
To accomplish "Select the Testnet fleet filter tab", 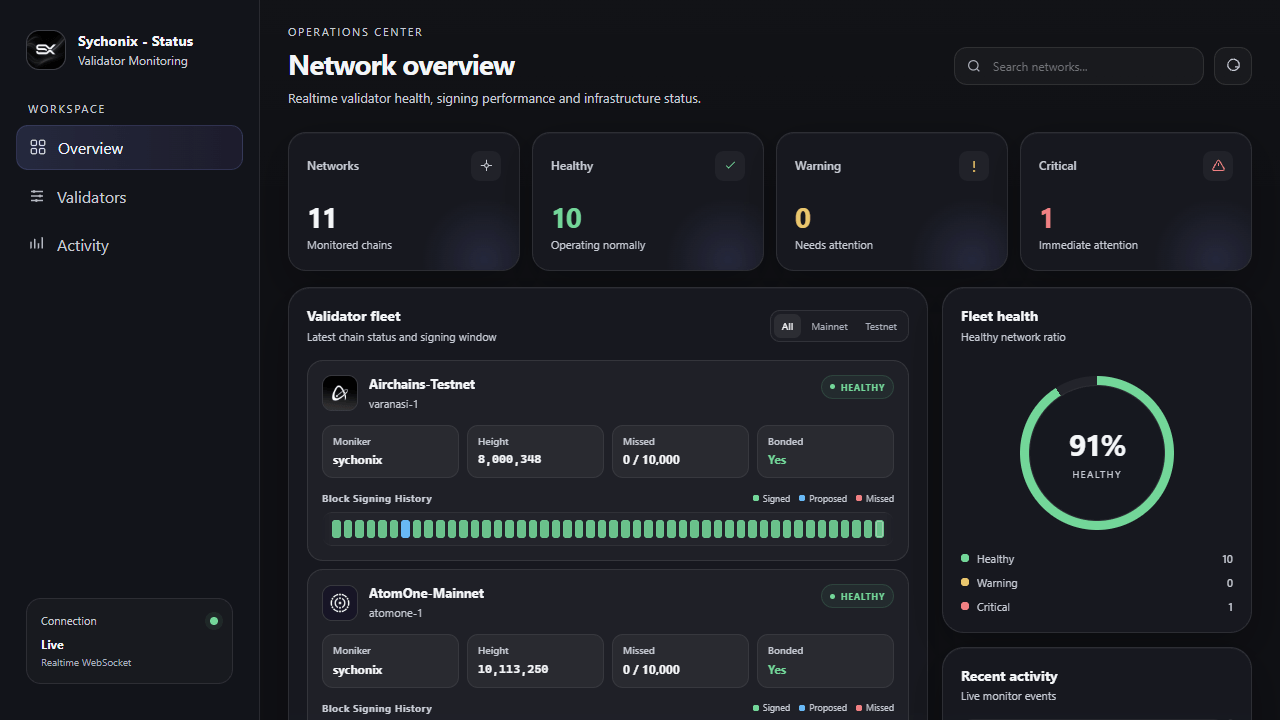I will click(881, 326).
